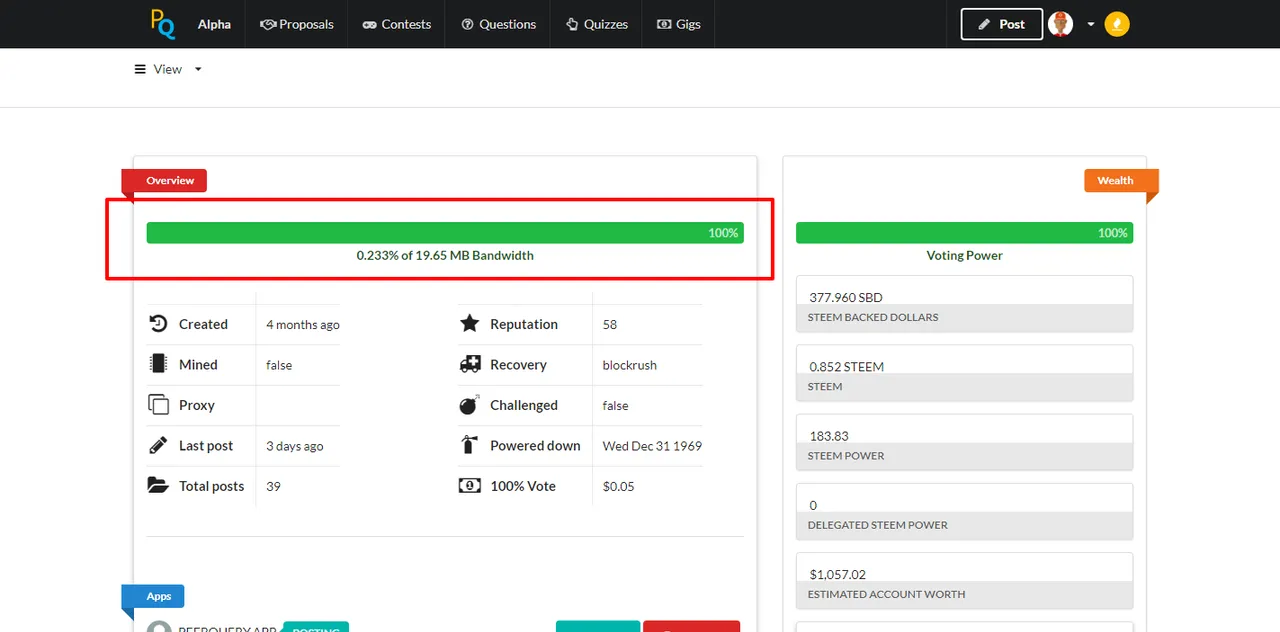Click the 'Wed Dec 31 1969' value
The image size is (1280, 632).
tap(652, 446)
